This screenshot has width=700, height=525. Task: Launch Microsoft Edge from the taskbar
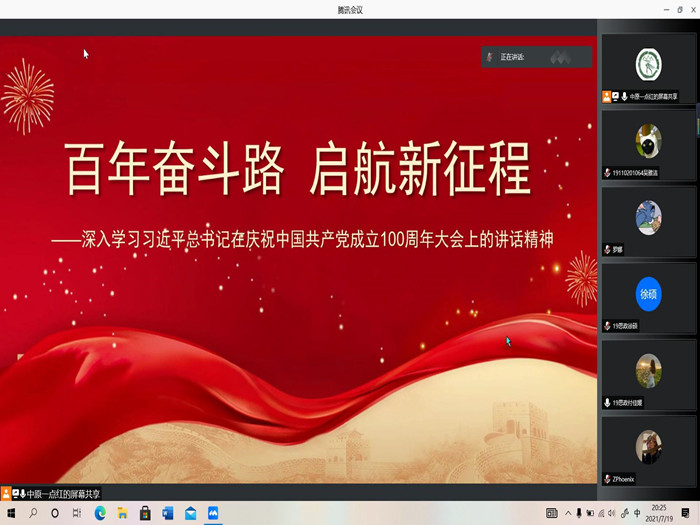click(100, 513)
